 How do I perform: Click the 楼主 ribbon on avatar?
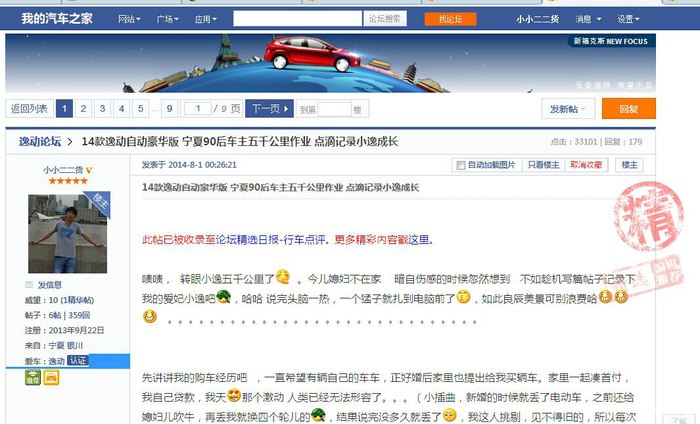tap(99, 203)
